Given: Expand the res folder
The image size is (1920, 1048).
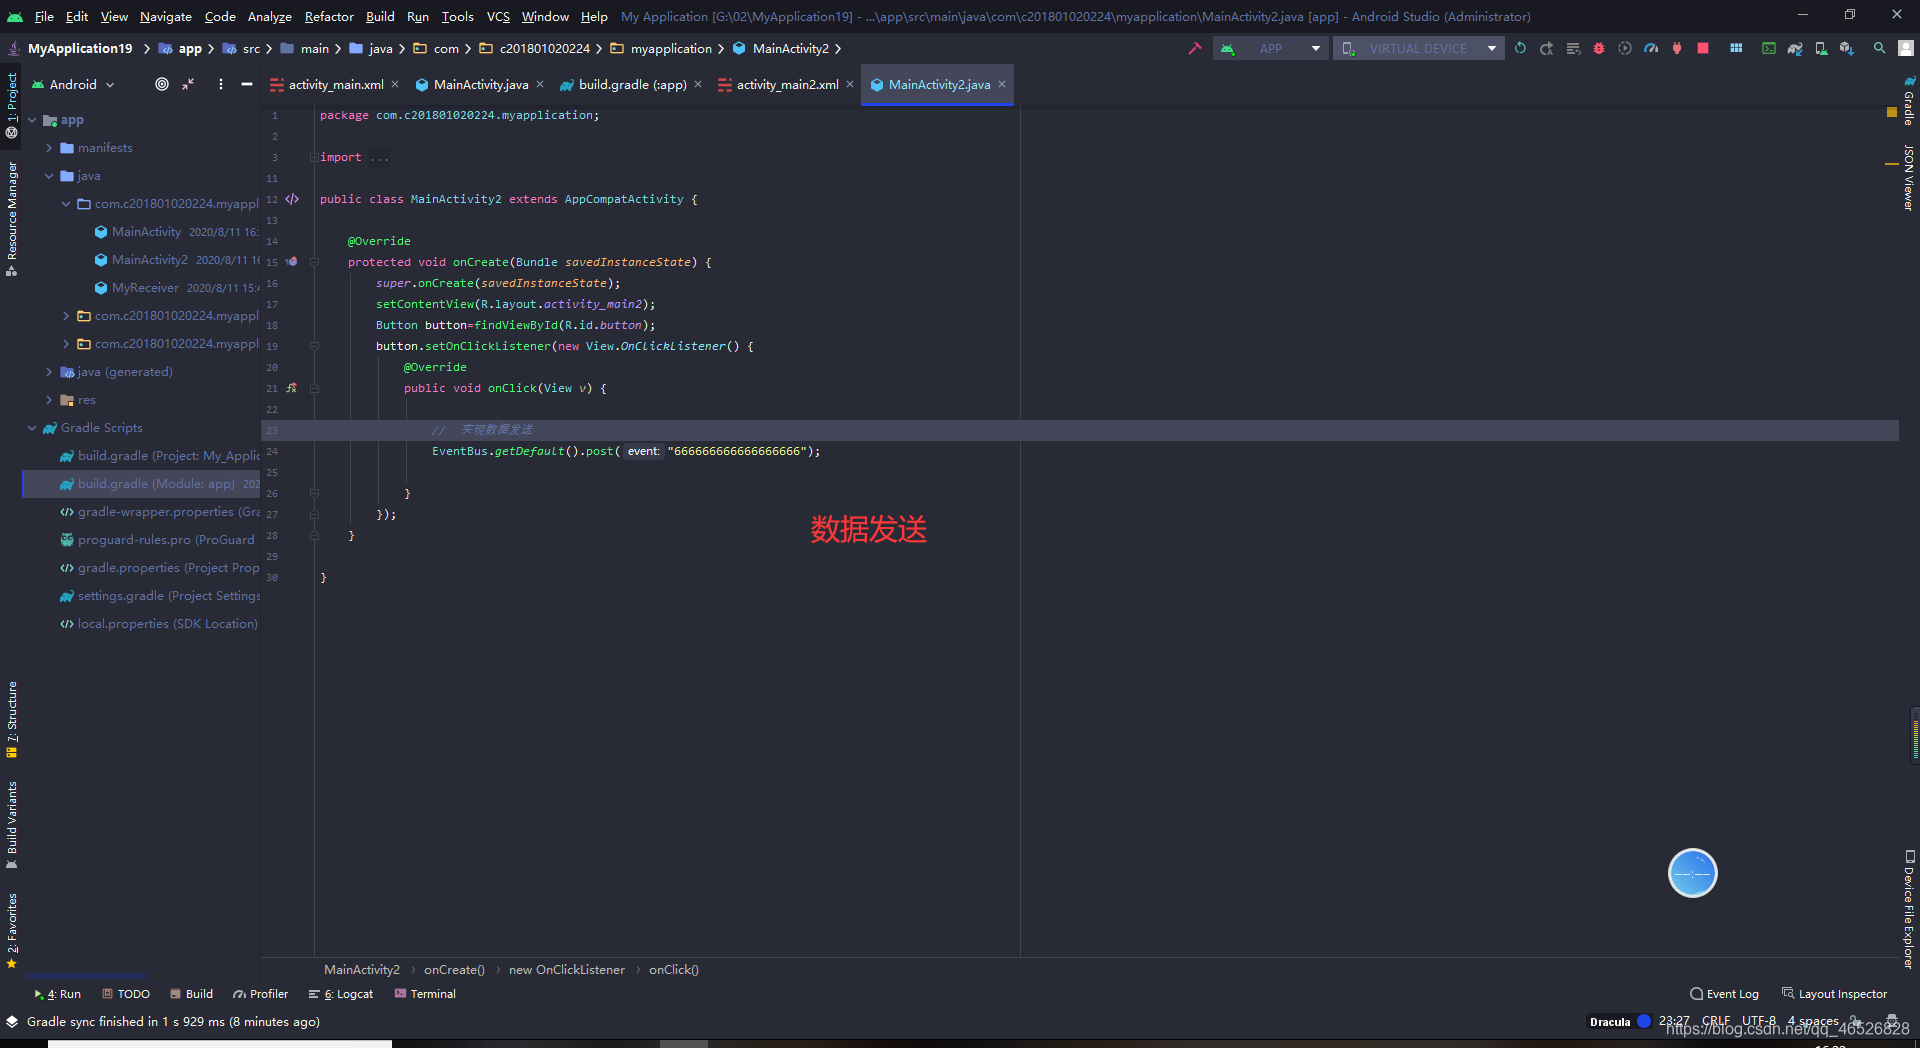Looking at the screenshot, I should point(49,400).
